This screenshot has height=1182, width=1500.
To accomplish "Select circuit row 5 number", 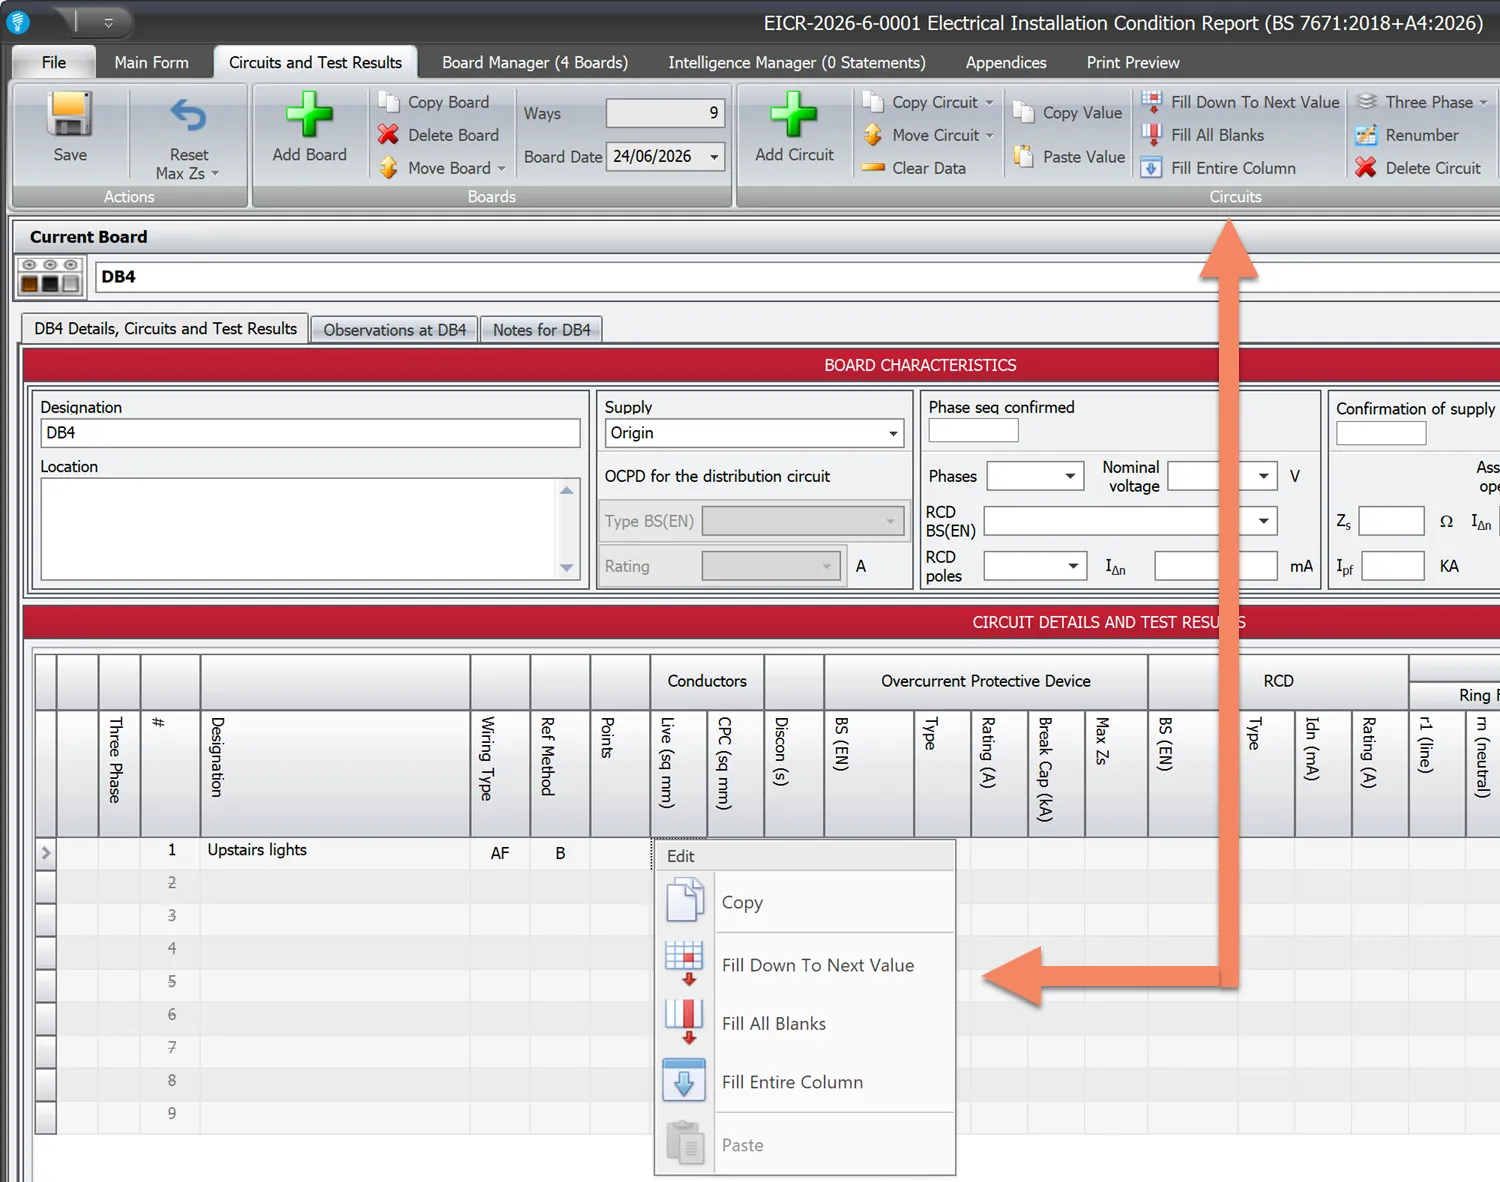I will [x=171, y=981].
